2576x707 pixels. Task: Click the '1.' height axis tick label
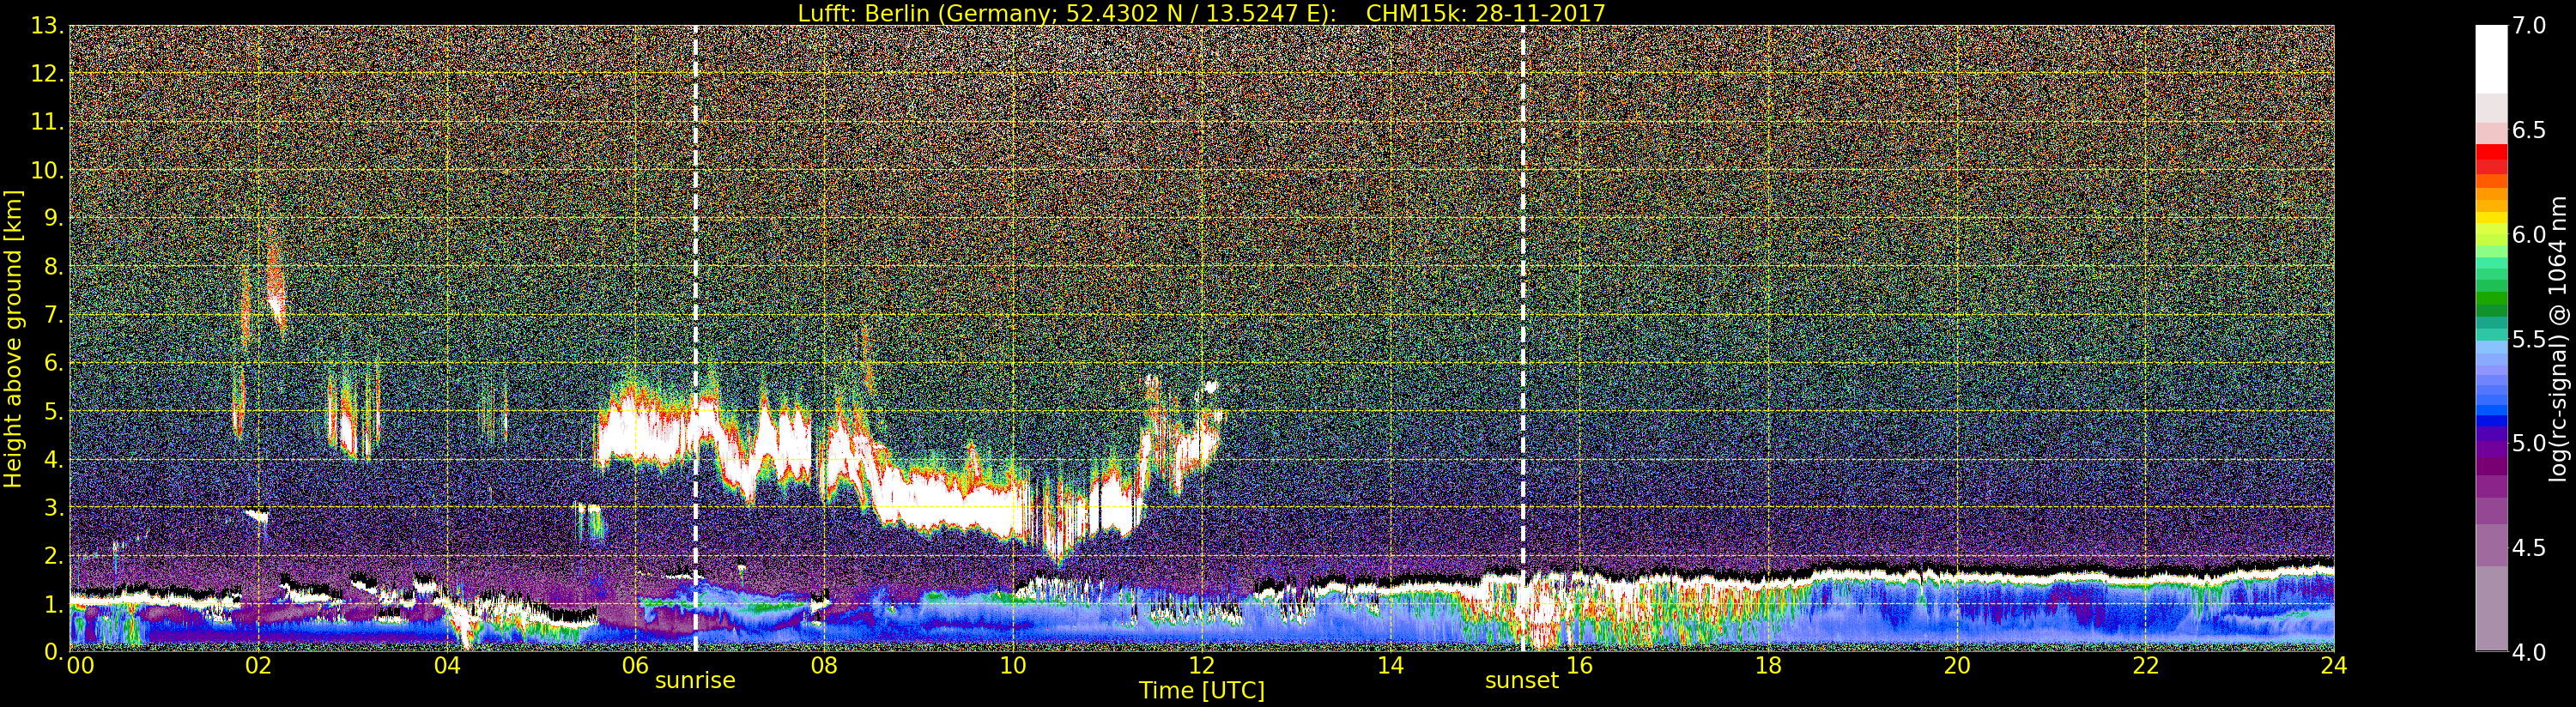click(x=53, y=603)
